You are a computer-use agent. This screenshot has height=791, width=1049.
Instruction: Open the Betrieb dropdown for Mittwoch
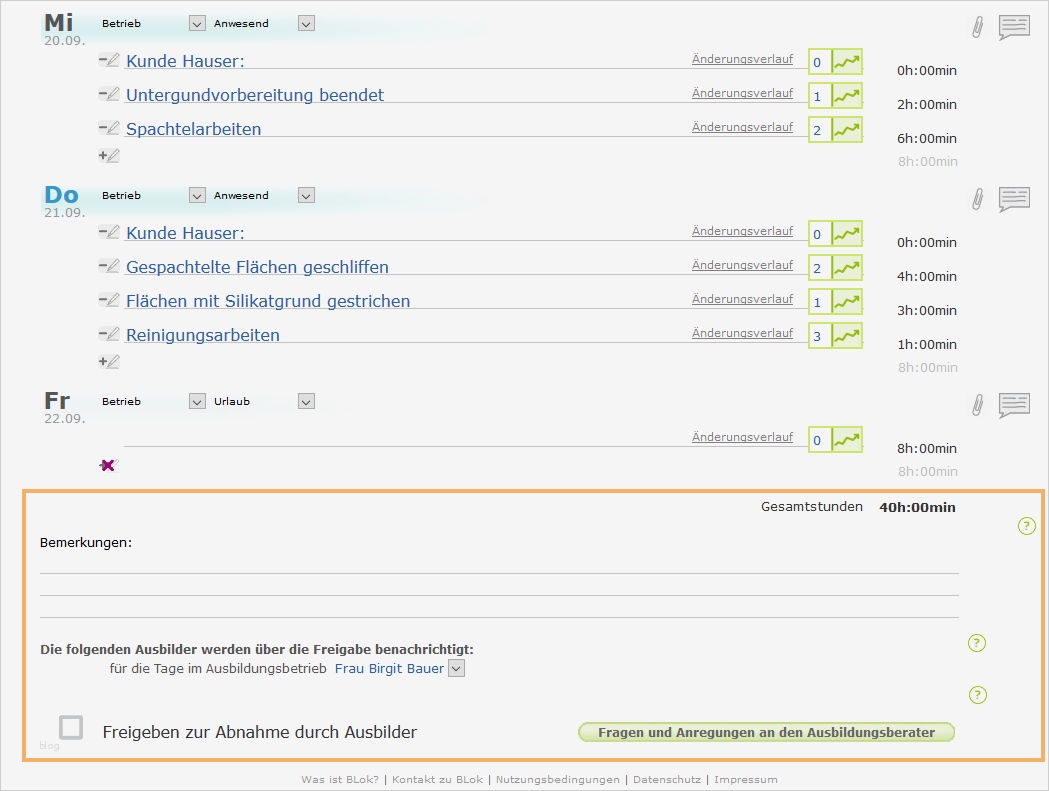click(196, 23)
